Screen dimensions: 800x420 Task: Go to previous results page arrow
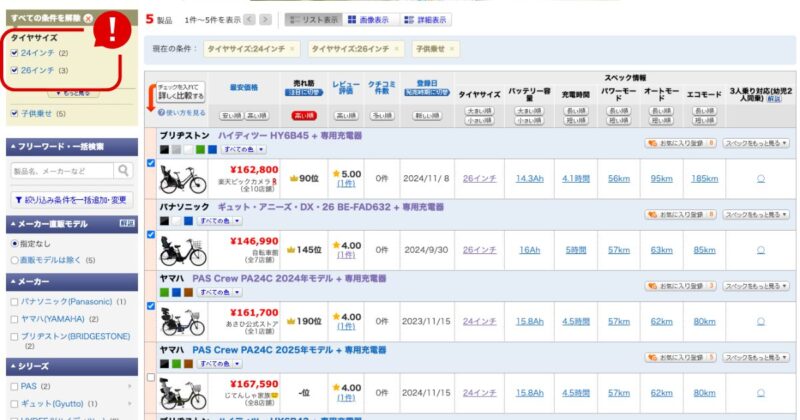click(249, 20)
